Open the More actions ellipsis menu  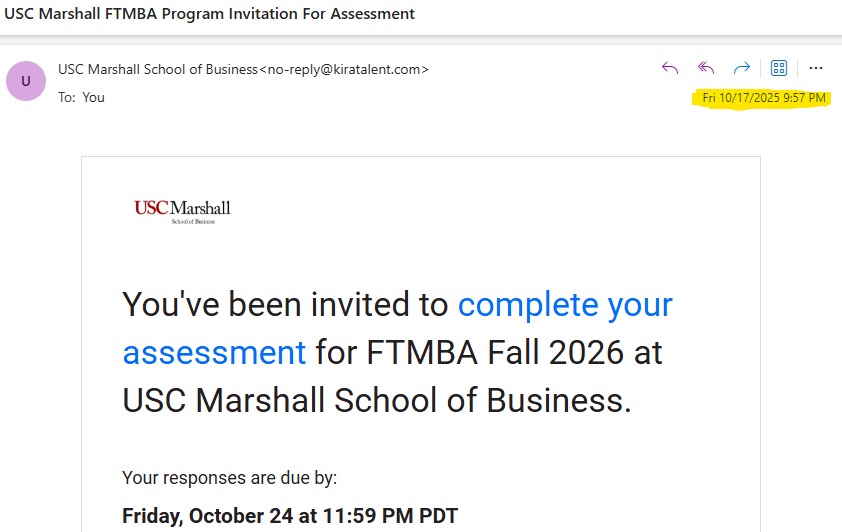tap(816, 68)
